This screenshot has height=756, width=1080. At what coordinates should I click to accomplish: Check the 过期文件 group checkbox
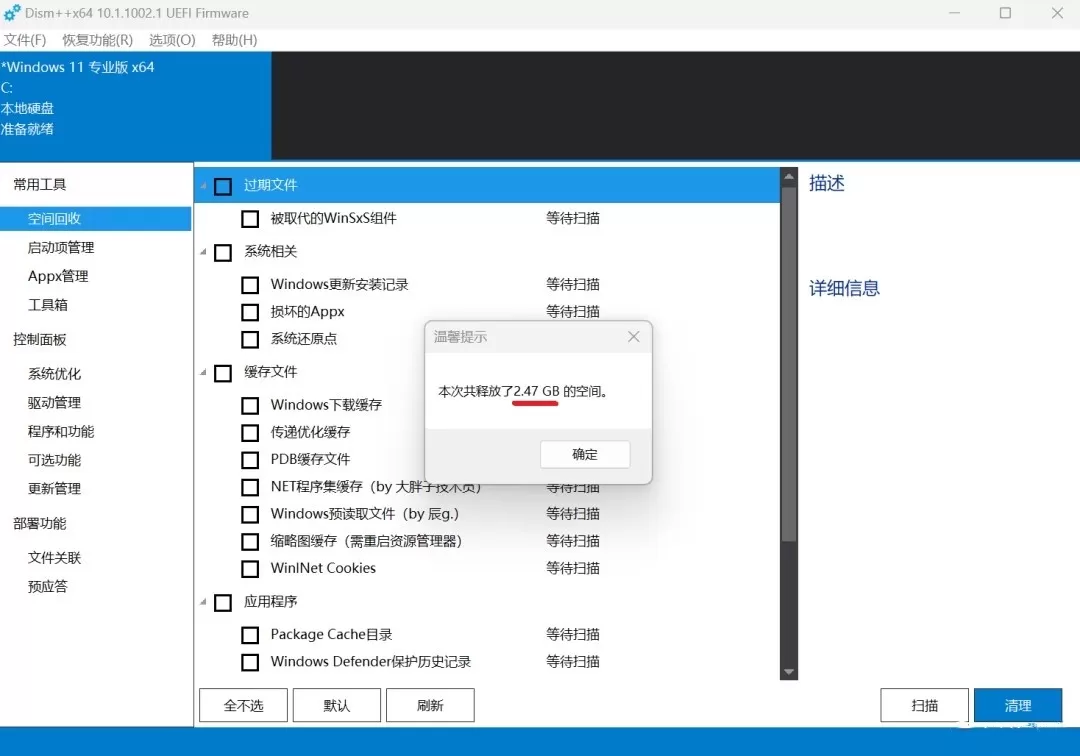(223, 187)
